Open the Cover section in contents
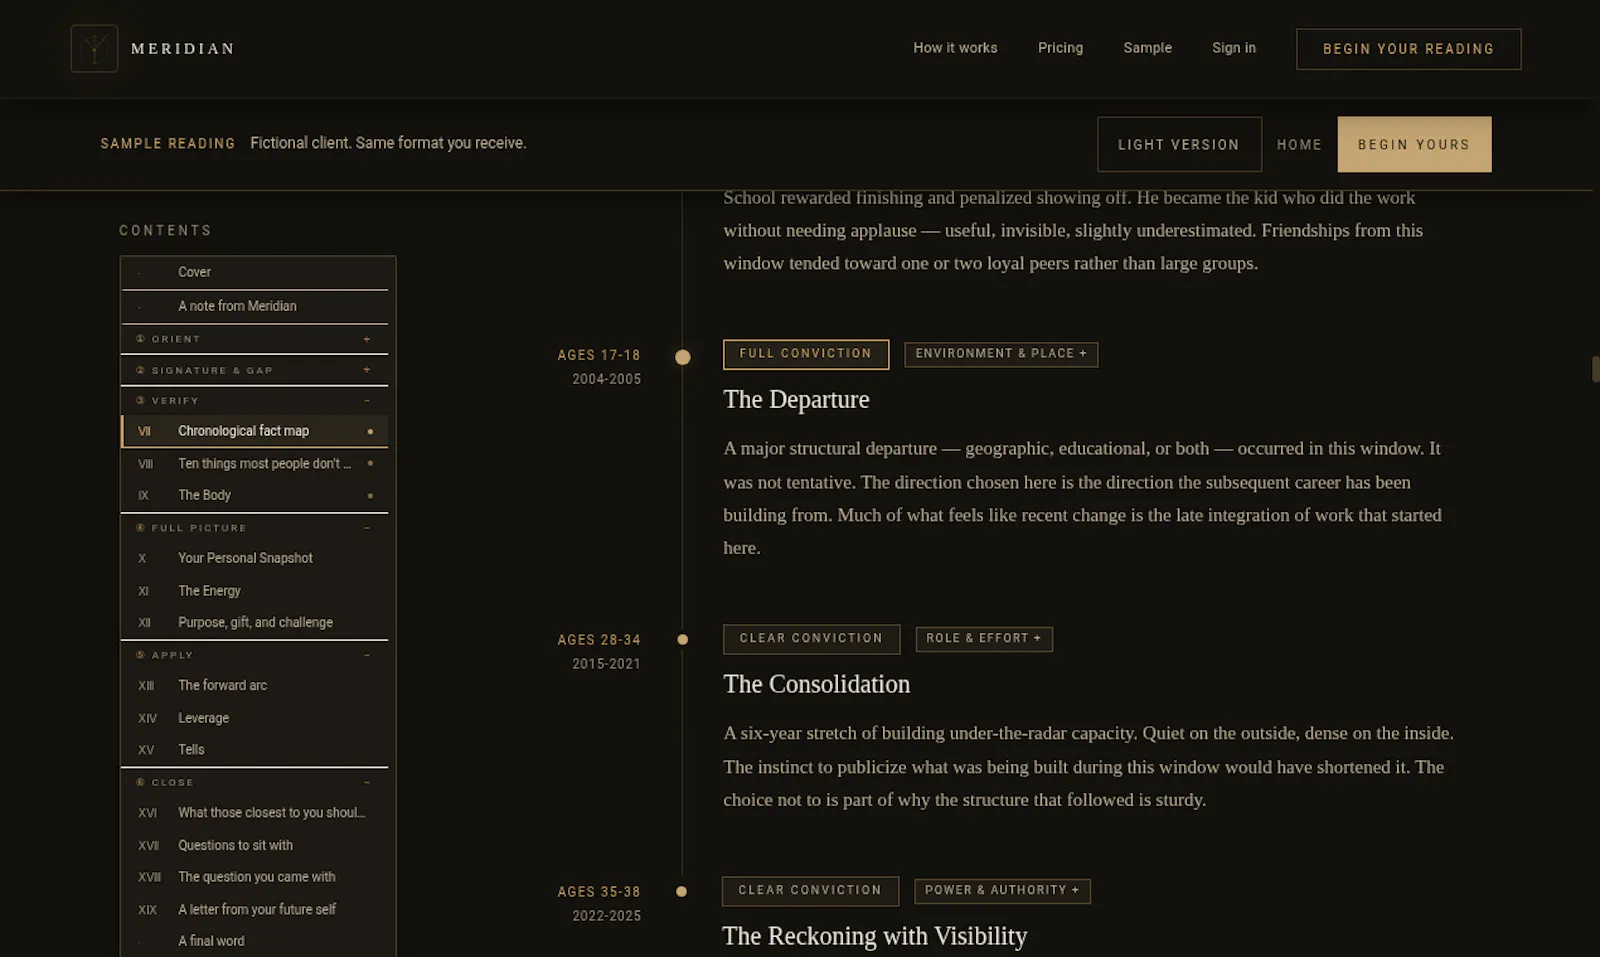 (254, 272)
